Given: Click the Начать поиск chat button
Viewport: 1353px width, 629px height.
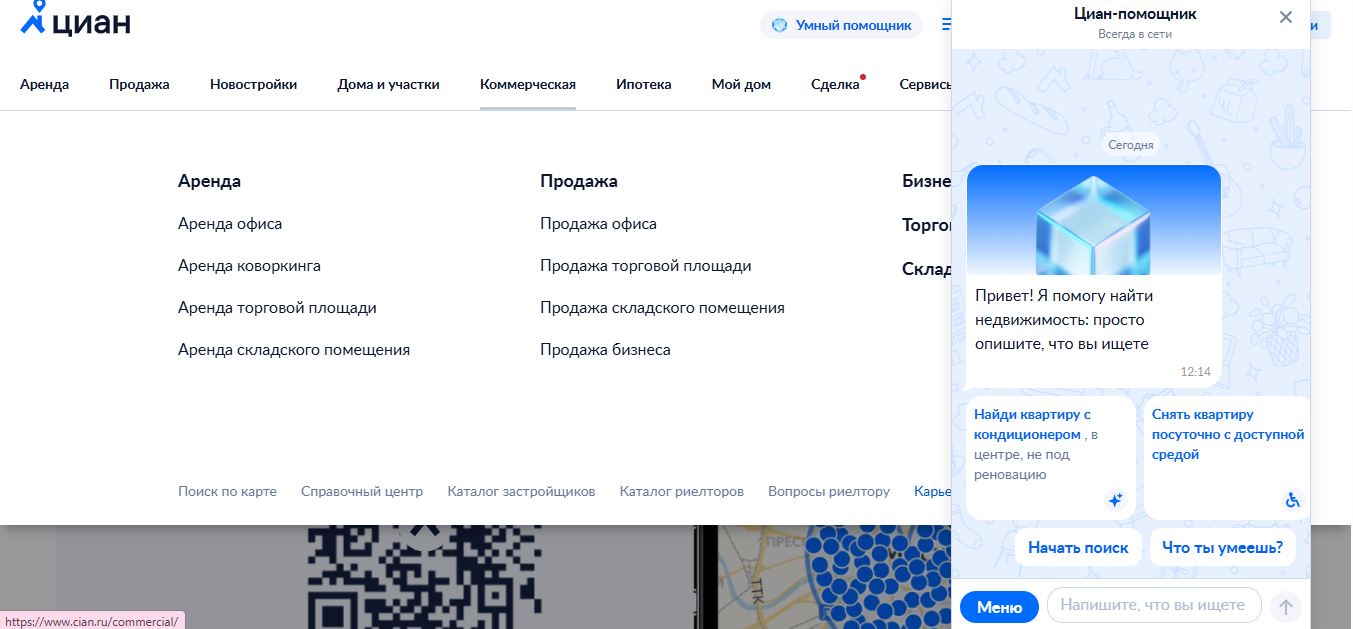Looking at the screenshot, I should 1078,547.
